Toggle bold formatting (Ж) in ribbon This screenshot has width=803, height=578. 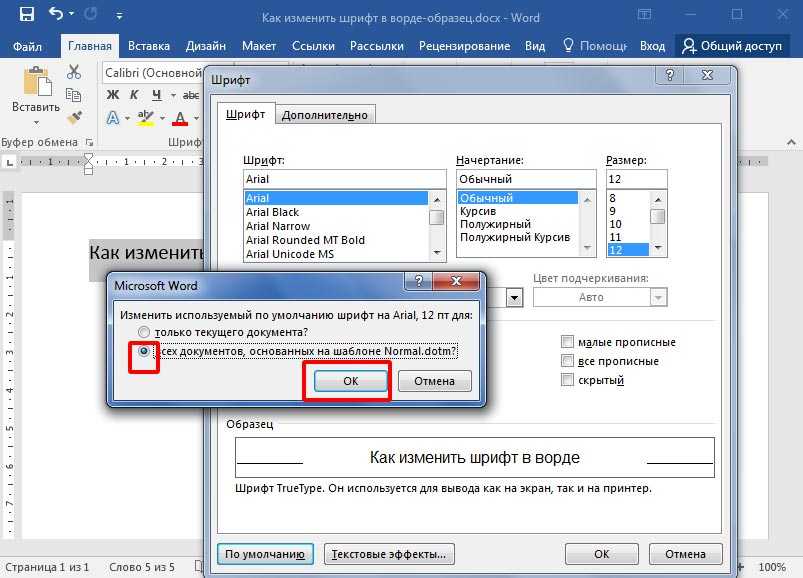[112, 95]
